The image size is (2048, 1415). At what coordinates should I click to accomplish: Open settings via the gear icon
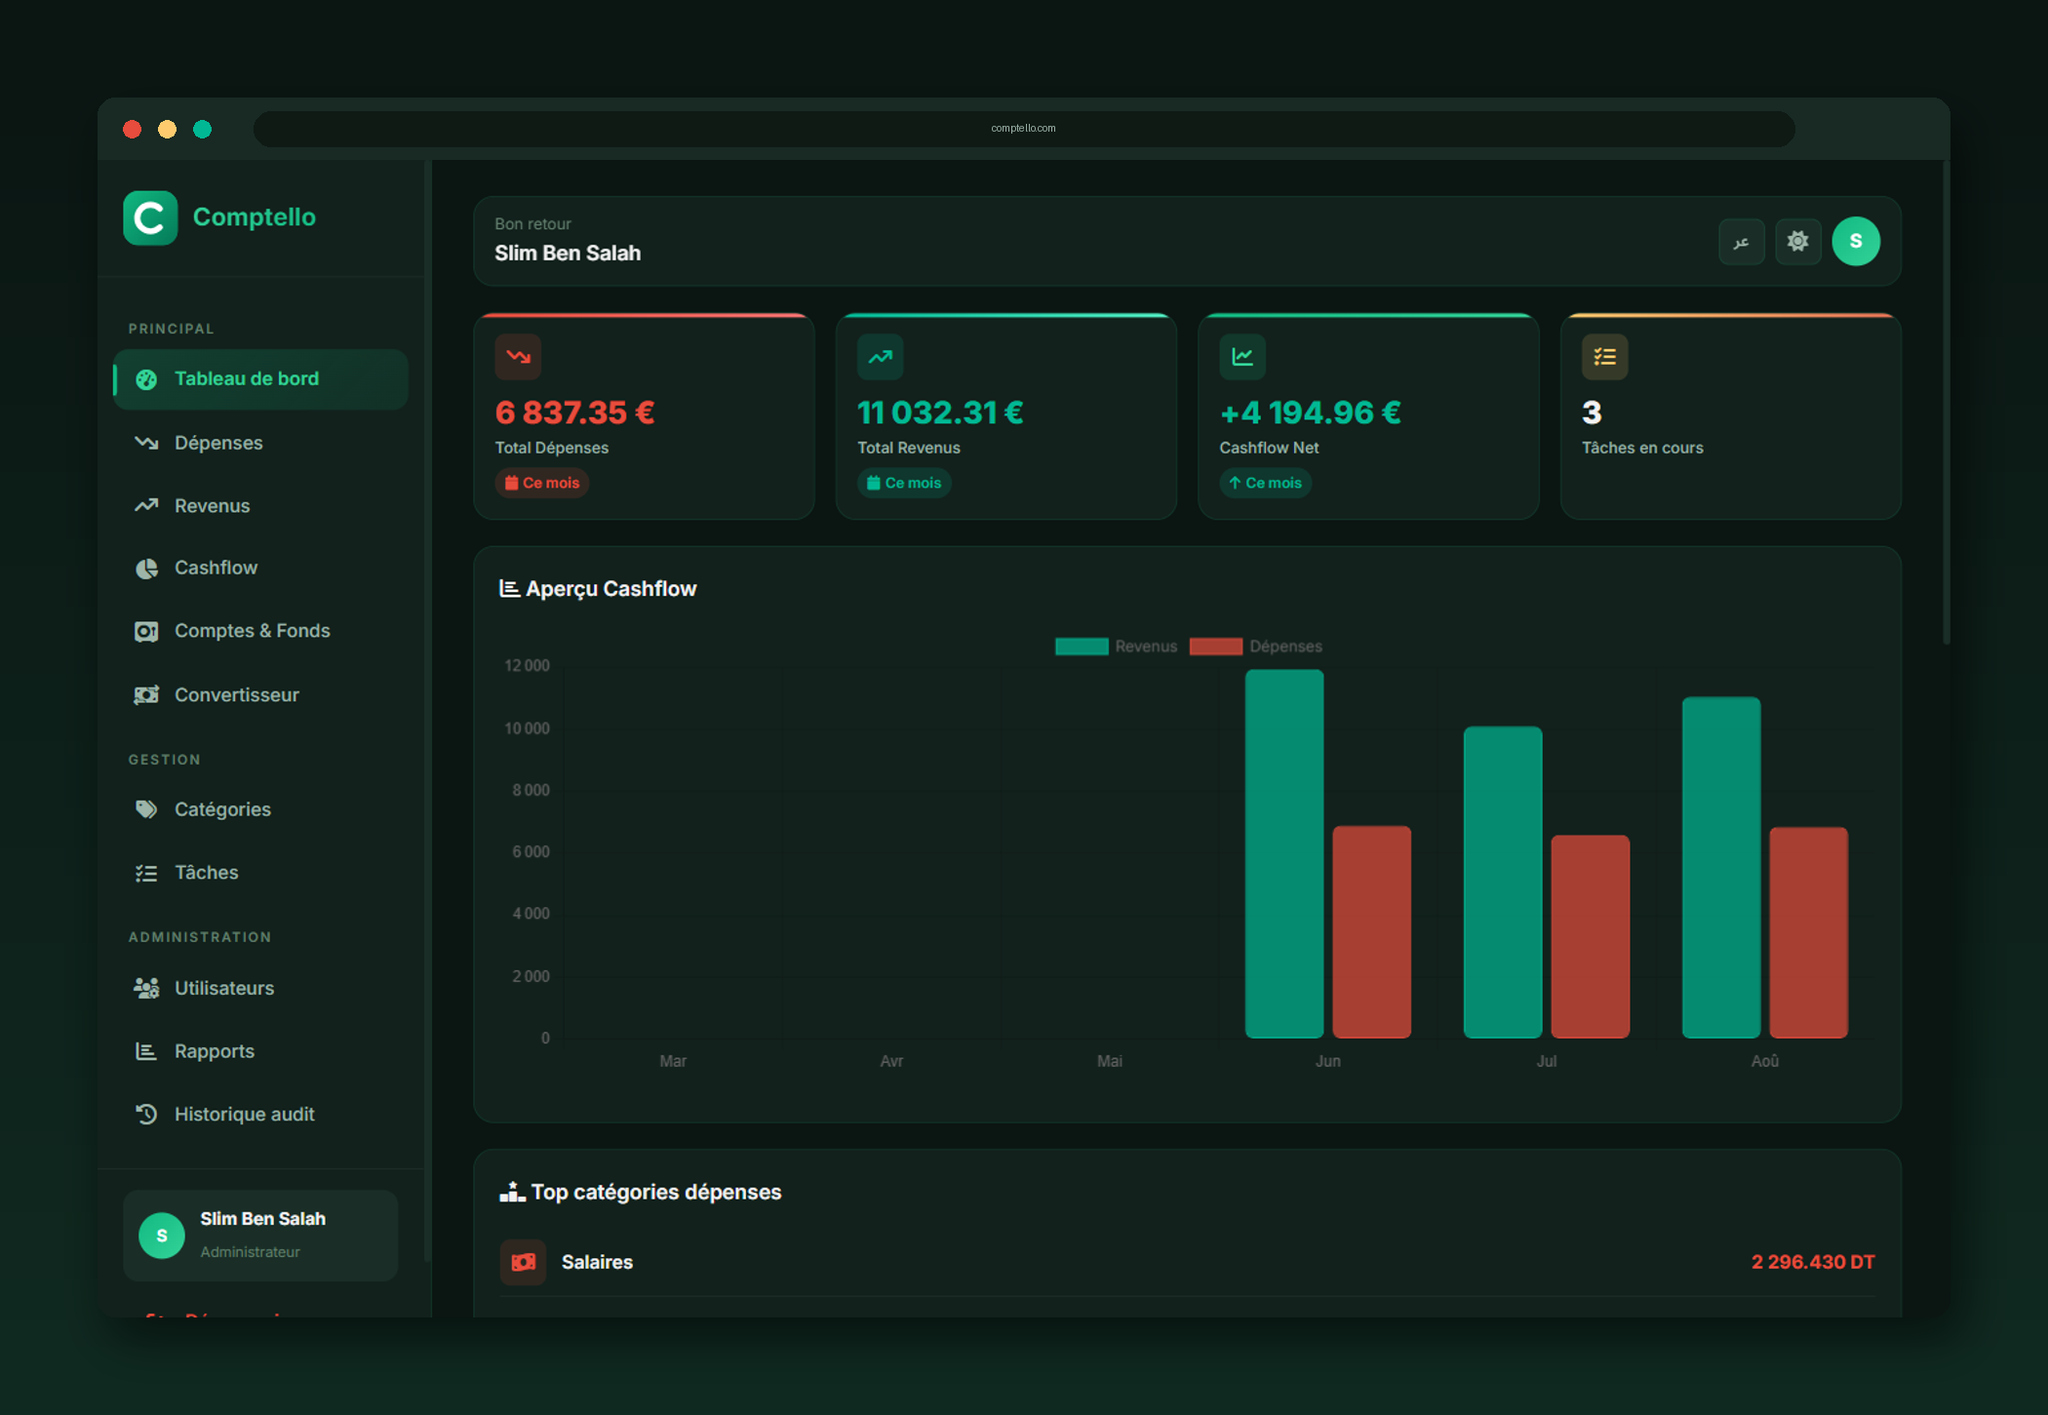click(1798, 241)
